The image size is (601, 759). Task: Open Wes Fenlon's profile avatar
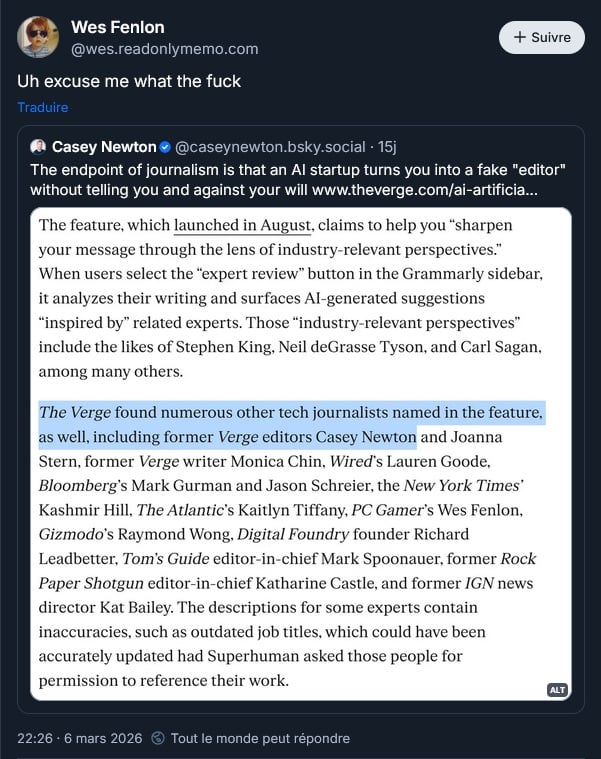click(38, 37)
